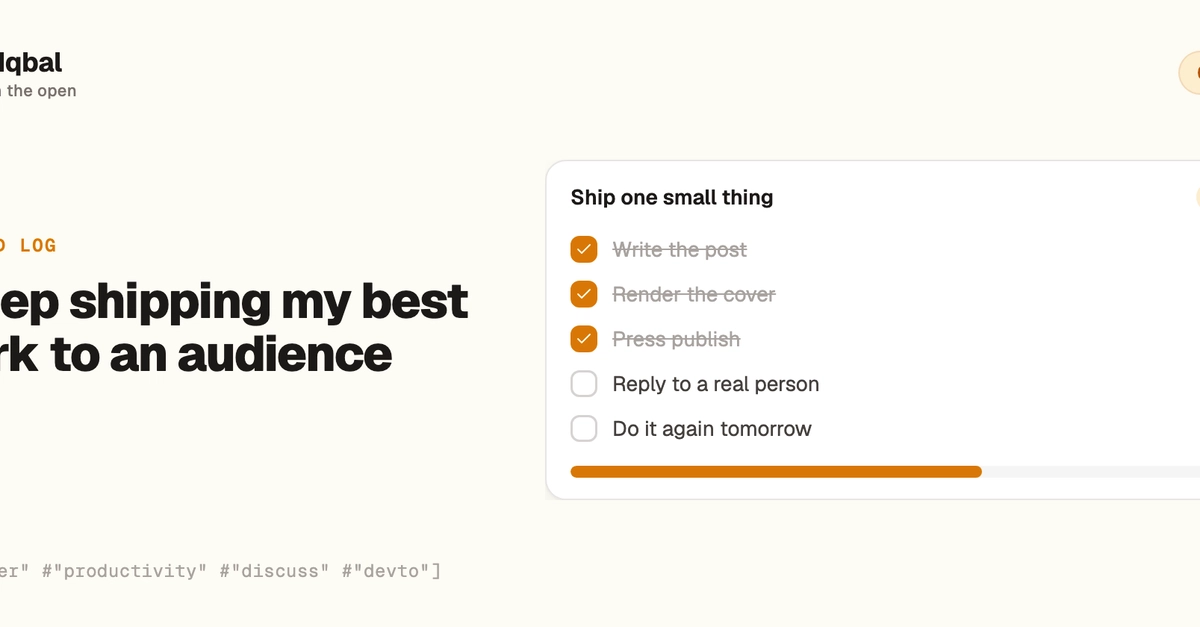Check the 'Reply to a real person' box
Viewport: 1200px width, 627px height.
point(584,384)
